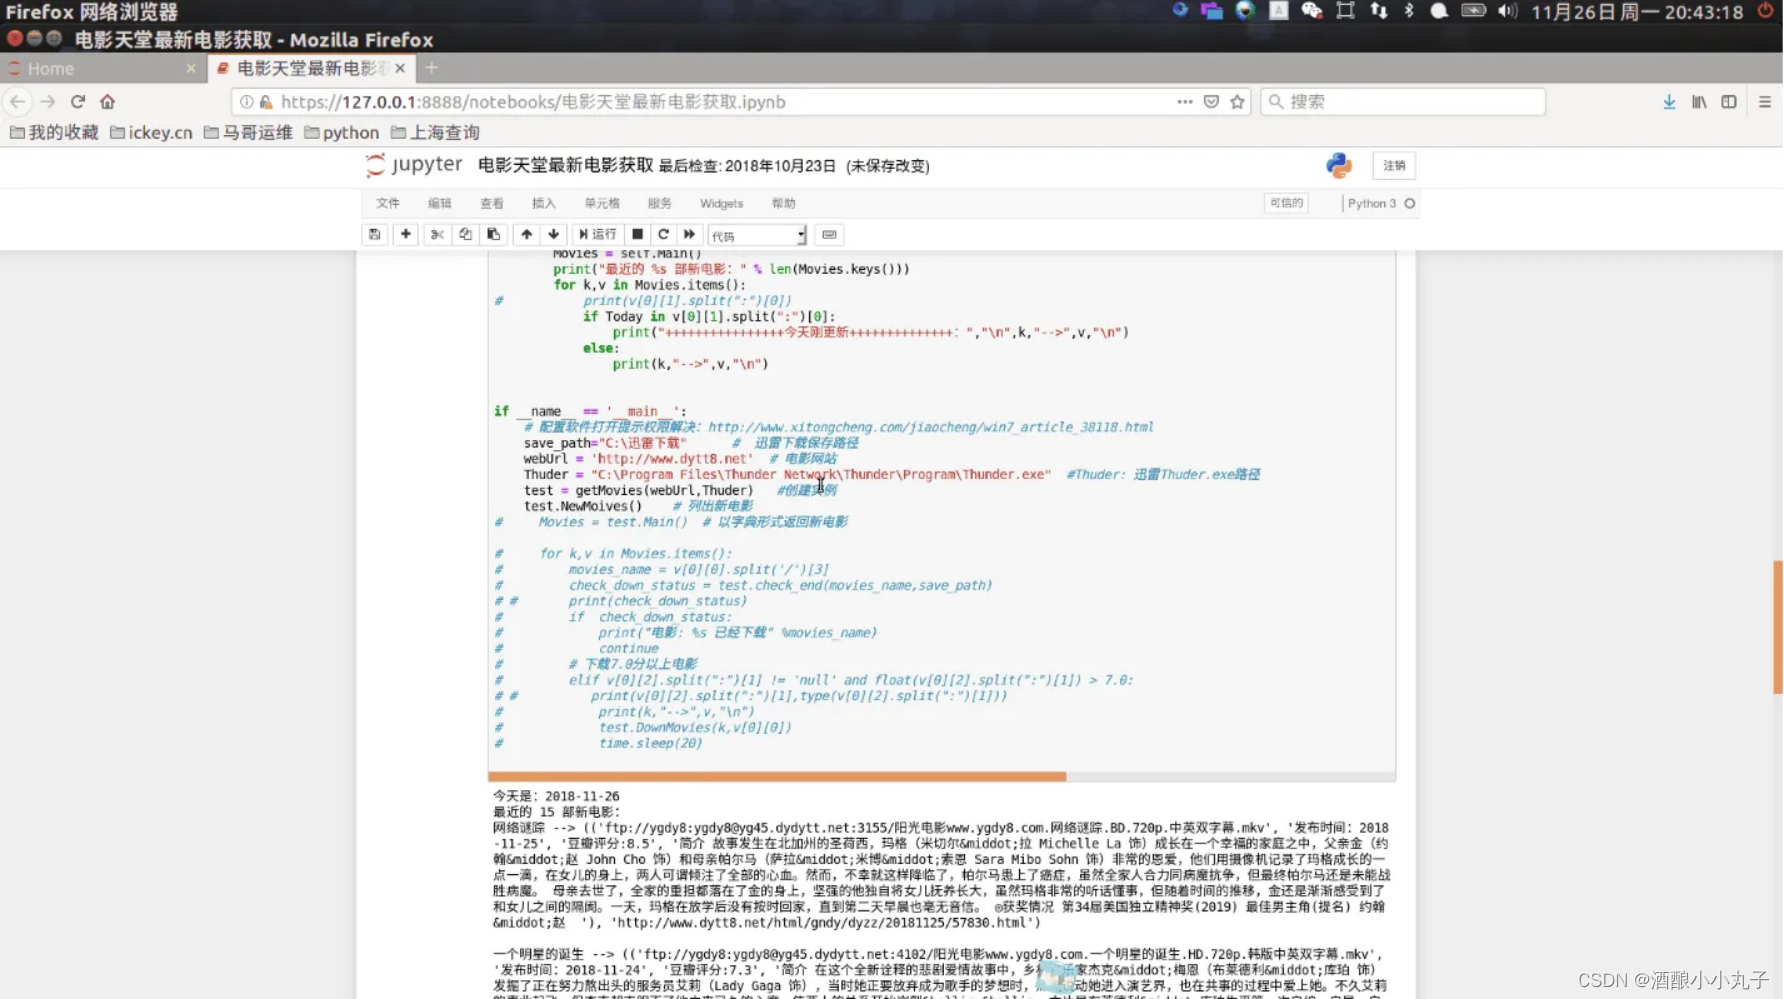Interrupt the kernel with the stop icon
Screen dimensions: 1784x999
pos(638,234)
